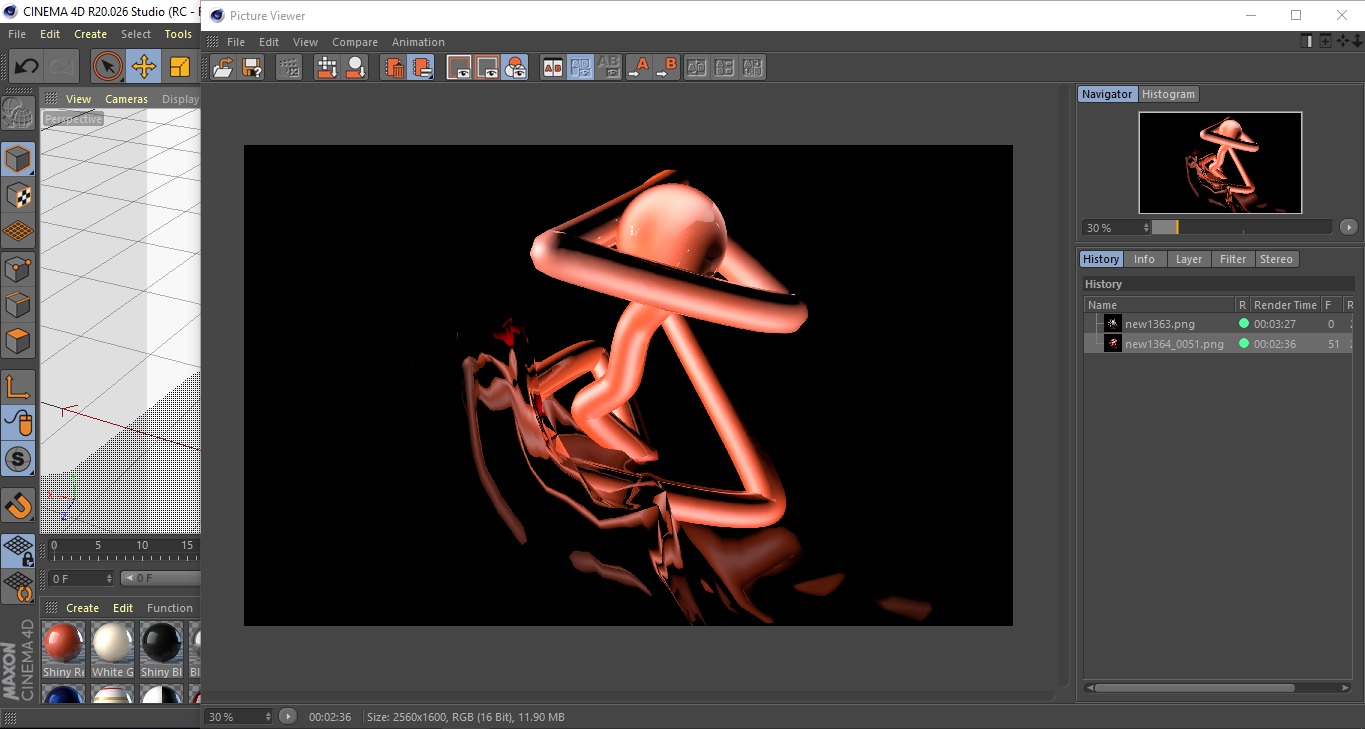Image resolution: width=1365 pixels, height=729 pixels.
Task: Switch to the Filter tab
Action: [x=1233, y=259]
